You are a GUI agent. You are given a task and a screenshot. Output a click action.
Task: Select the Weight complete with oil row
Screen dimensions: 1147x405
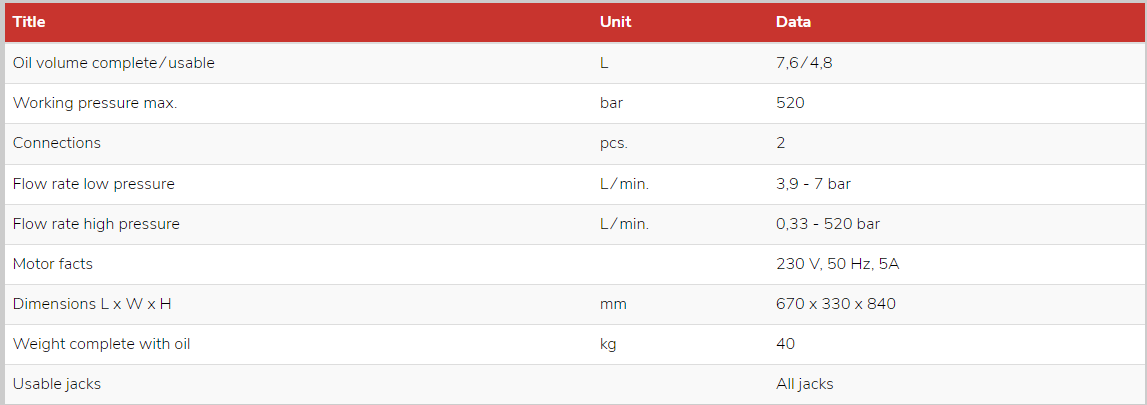pyautogui.click(x=573, y=344)
